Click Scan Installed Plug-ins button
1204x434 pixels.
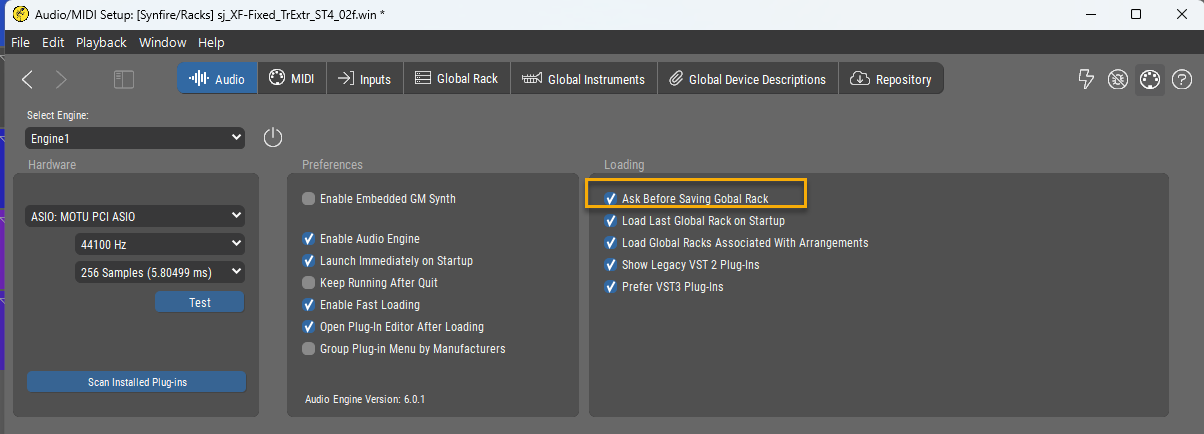tap(136, 382)
